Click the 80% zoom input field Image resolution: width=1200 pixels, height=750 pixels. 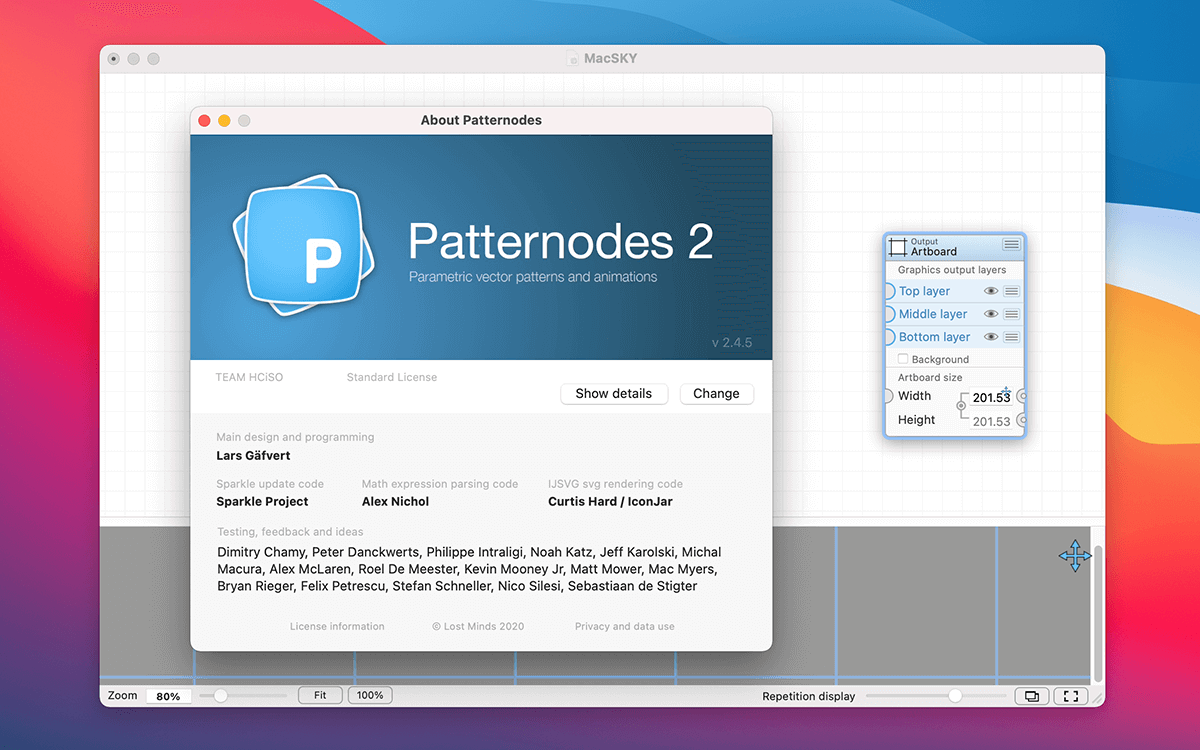(x=168, y=696)
